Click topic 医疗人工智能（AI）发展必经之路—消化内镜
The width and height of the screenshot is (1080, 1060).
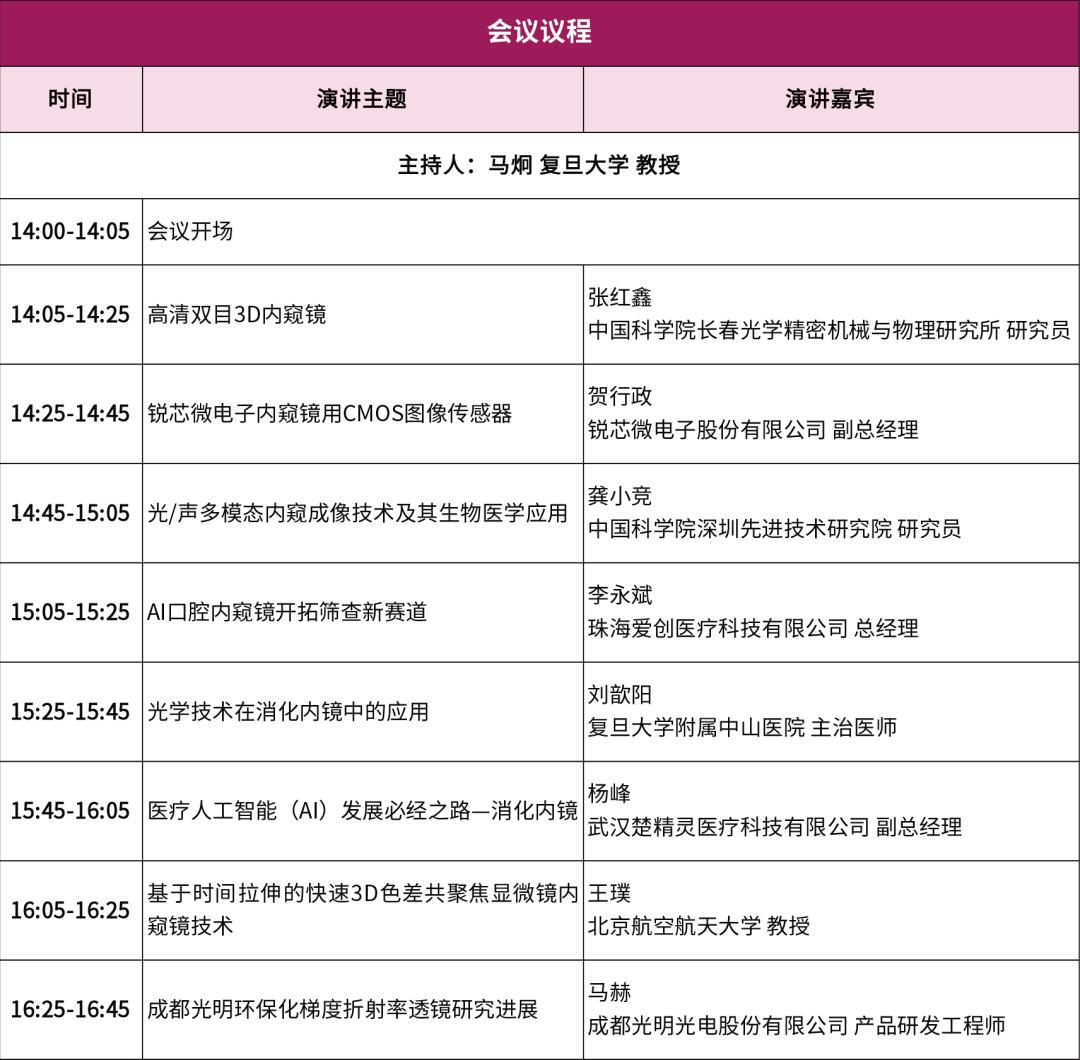363,811
